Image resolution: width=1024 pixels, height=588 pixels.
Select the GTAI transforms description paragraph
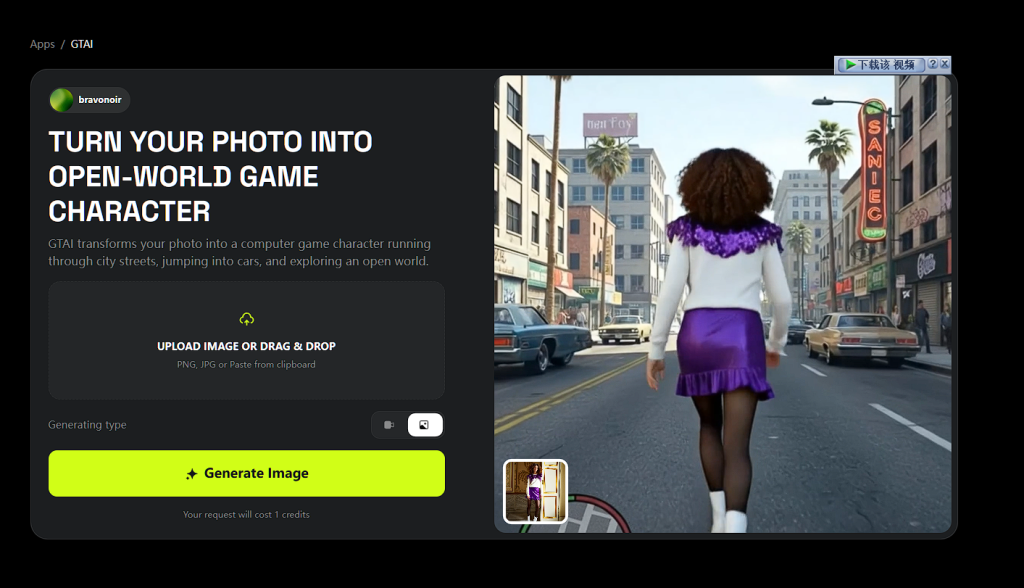pos(239,252)
